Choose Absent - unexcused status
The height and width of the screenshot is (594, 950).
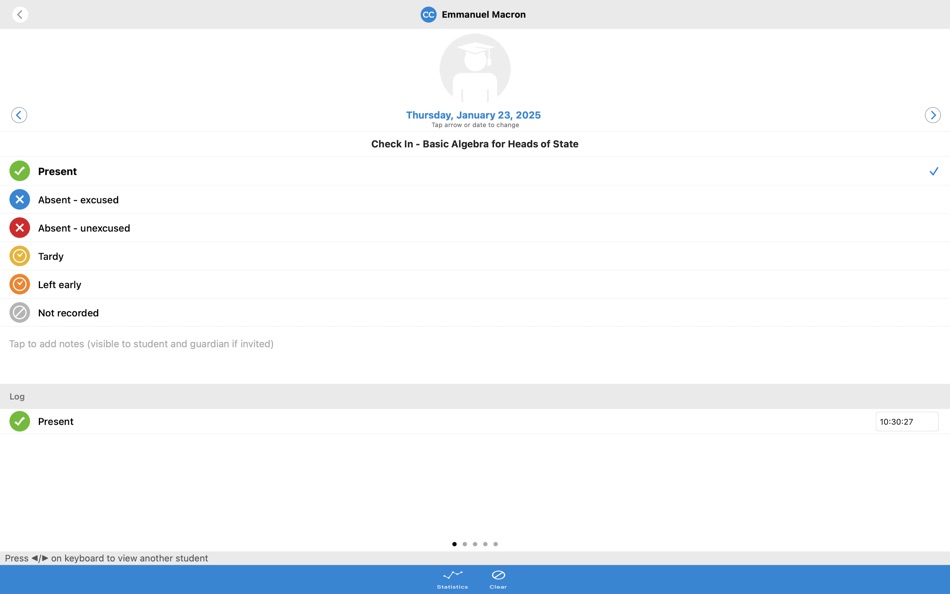tap(475, 228)
